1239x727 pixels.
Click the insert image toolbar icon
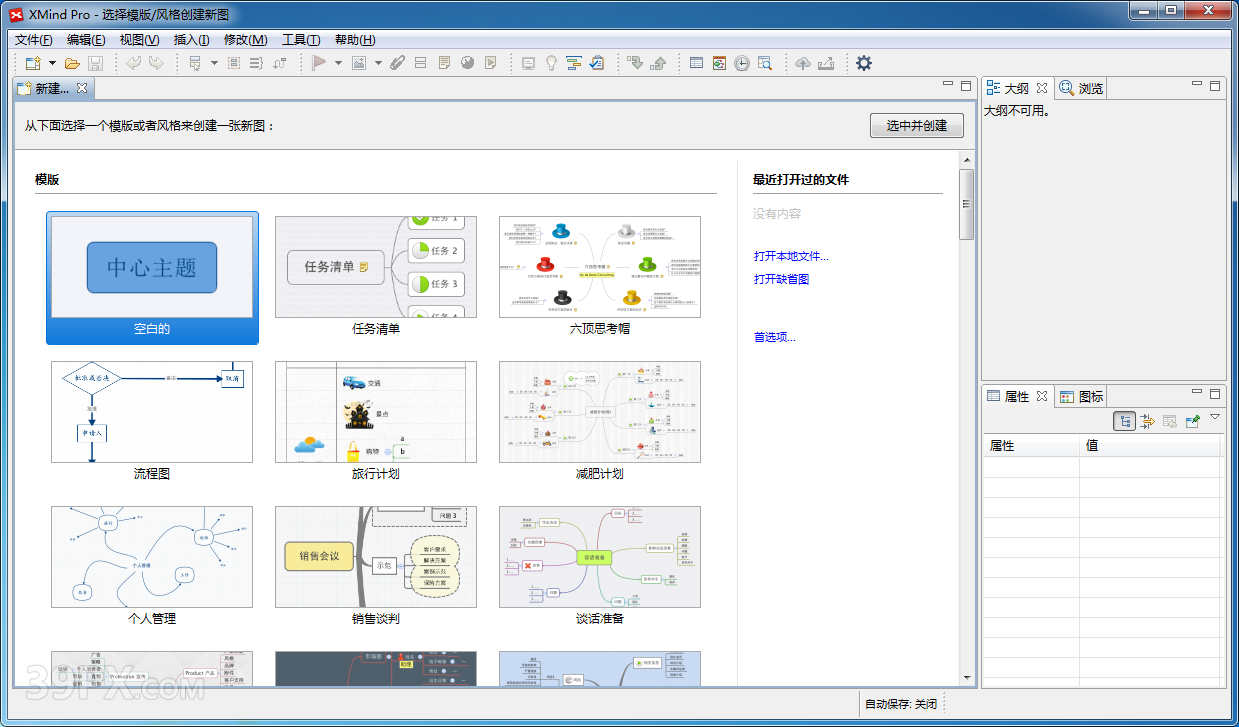[x=358, y=63]
